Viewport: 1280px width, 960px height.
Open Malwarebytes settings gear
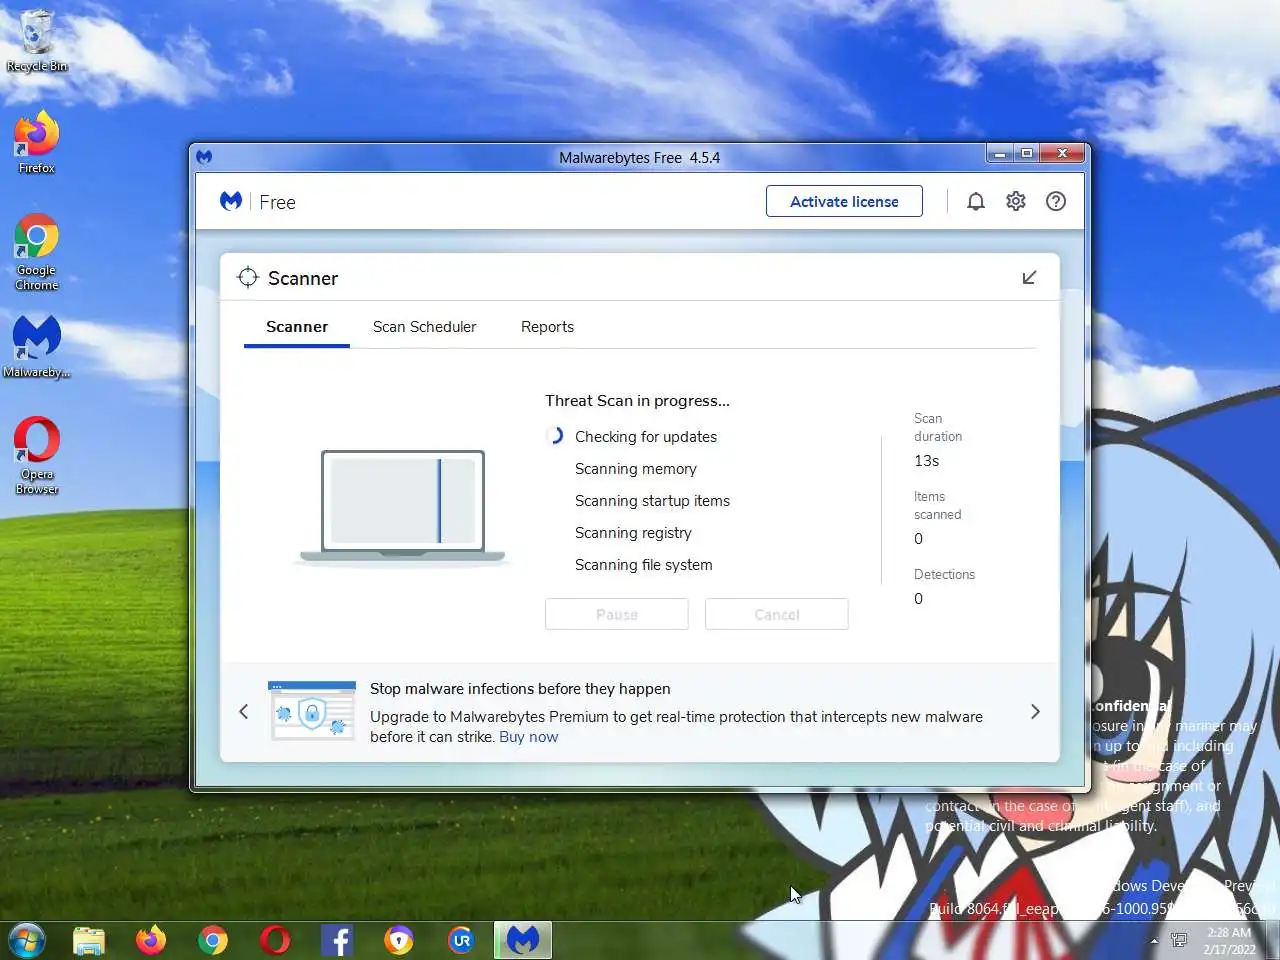(1016, 201)
